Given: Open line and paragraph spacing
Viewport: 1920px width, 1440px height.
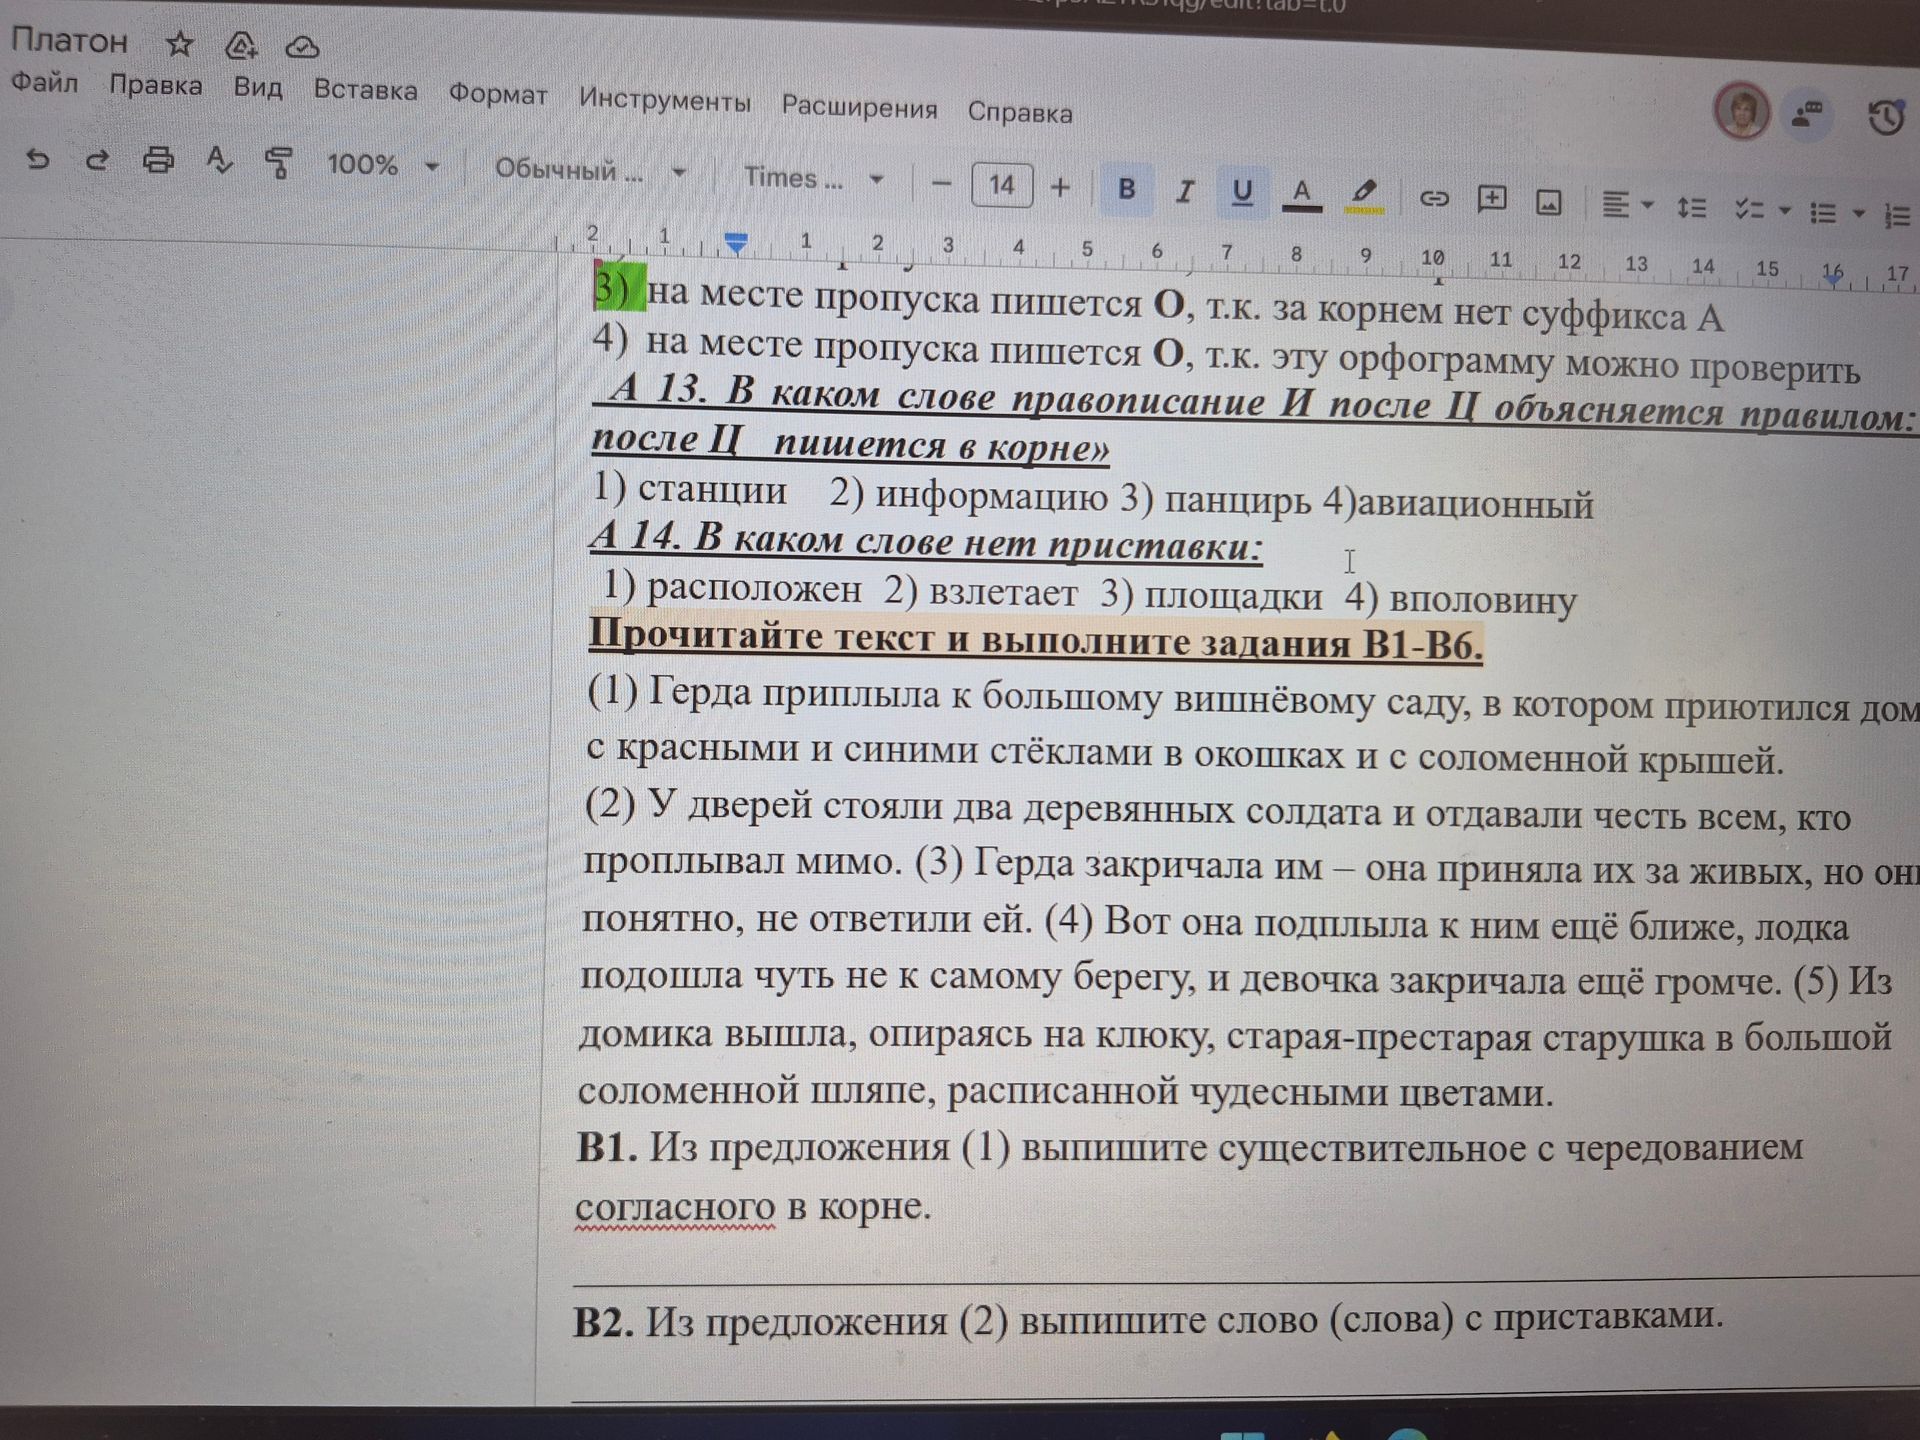Looking at the screenshot, I should click(x=1692, y=207).
